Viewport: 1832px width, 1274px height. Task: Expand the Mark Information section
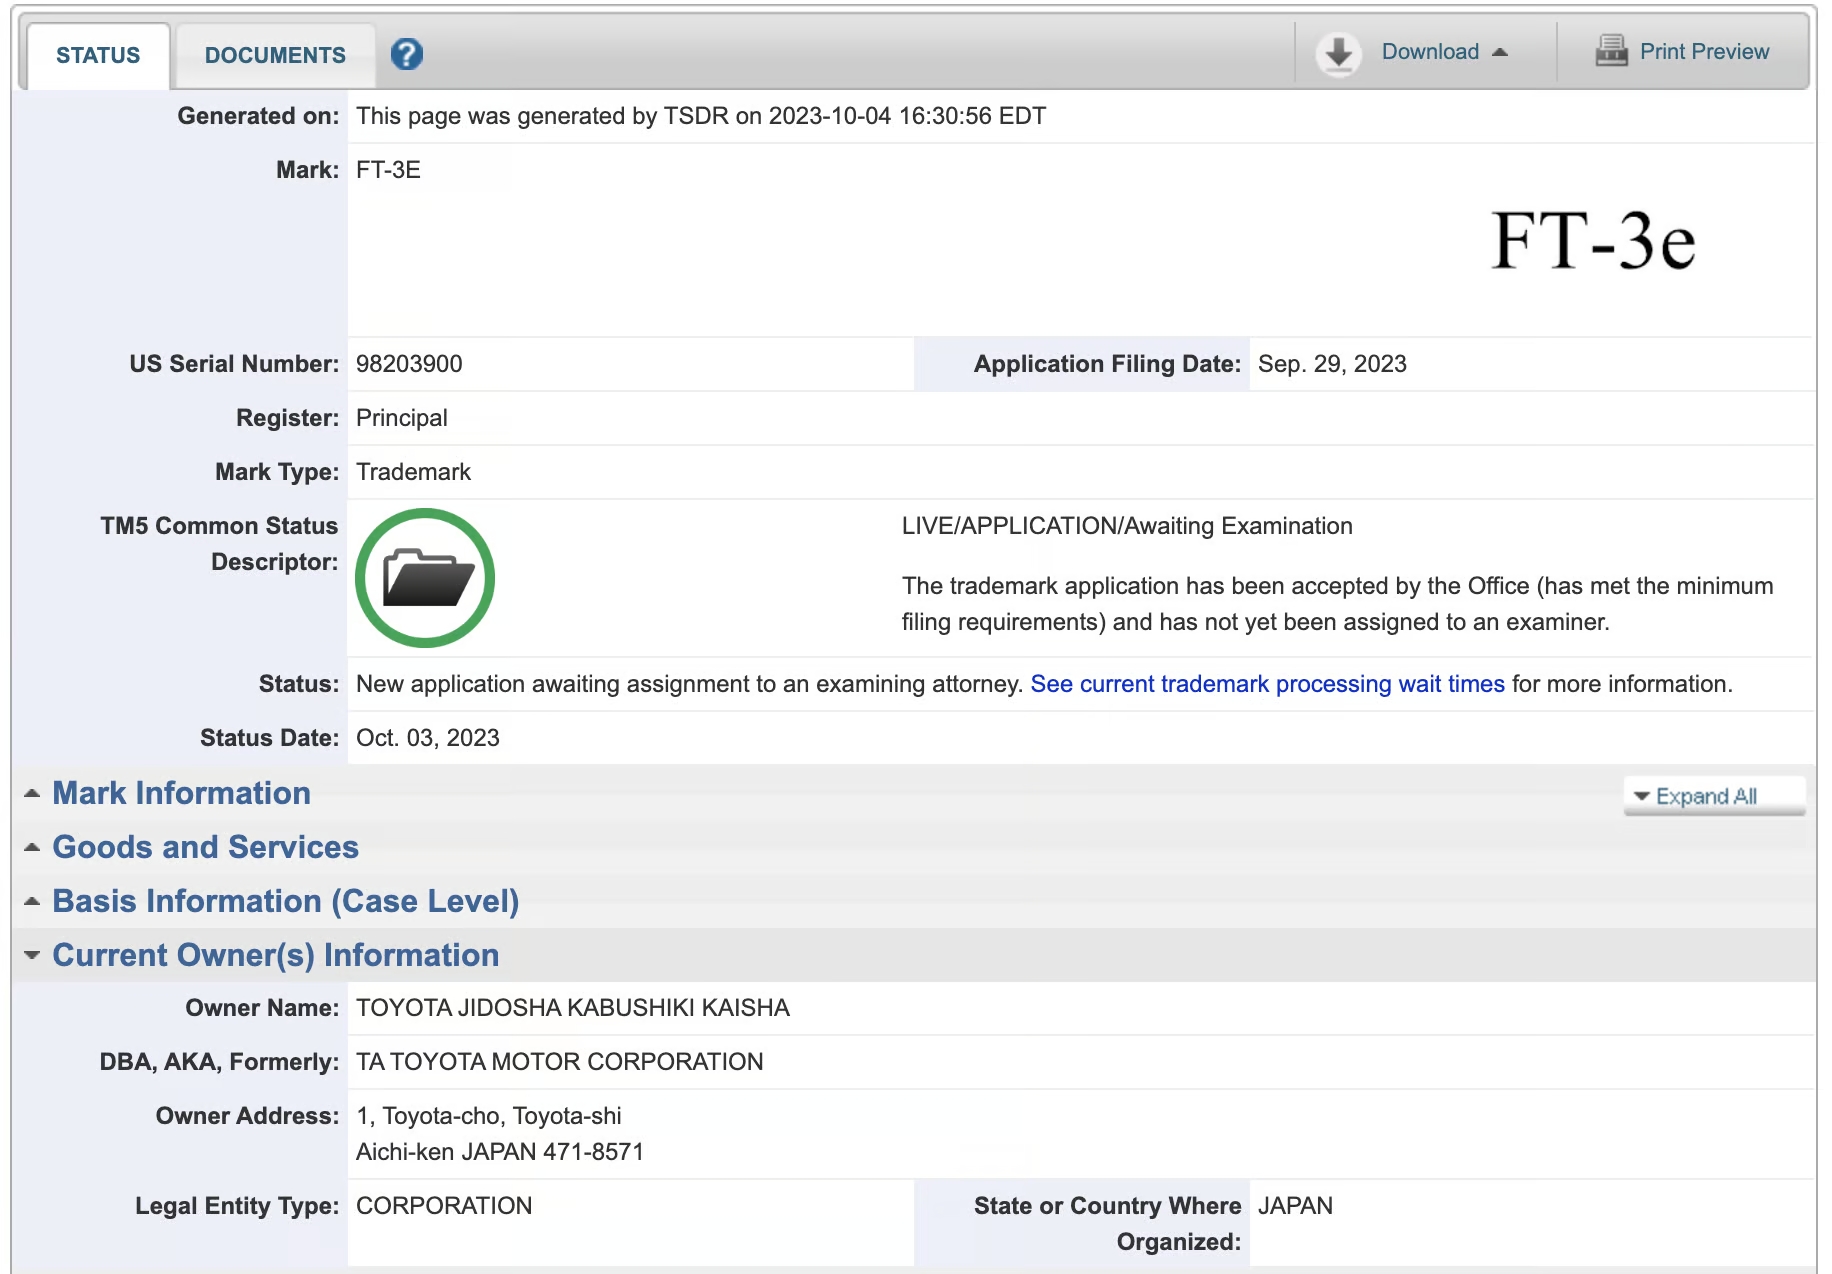(181, 793)
